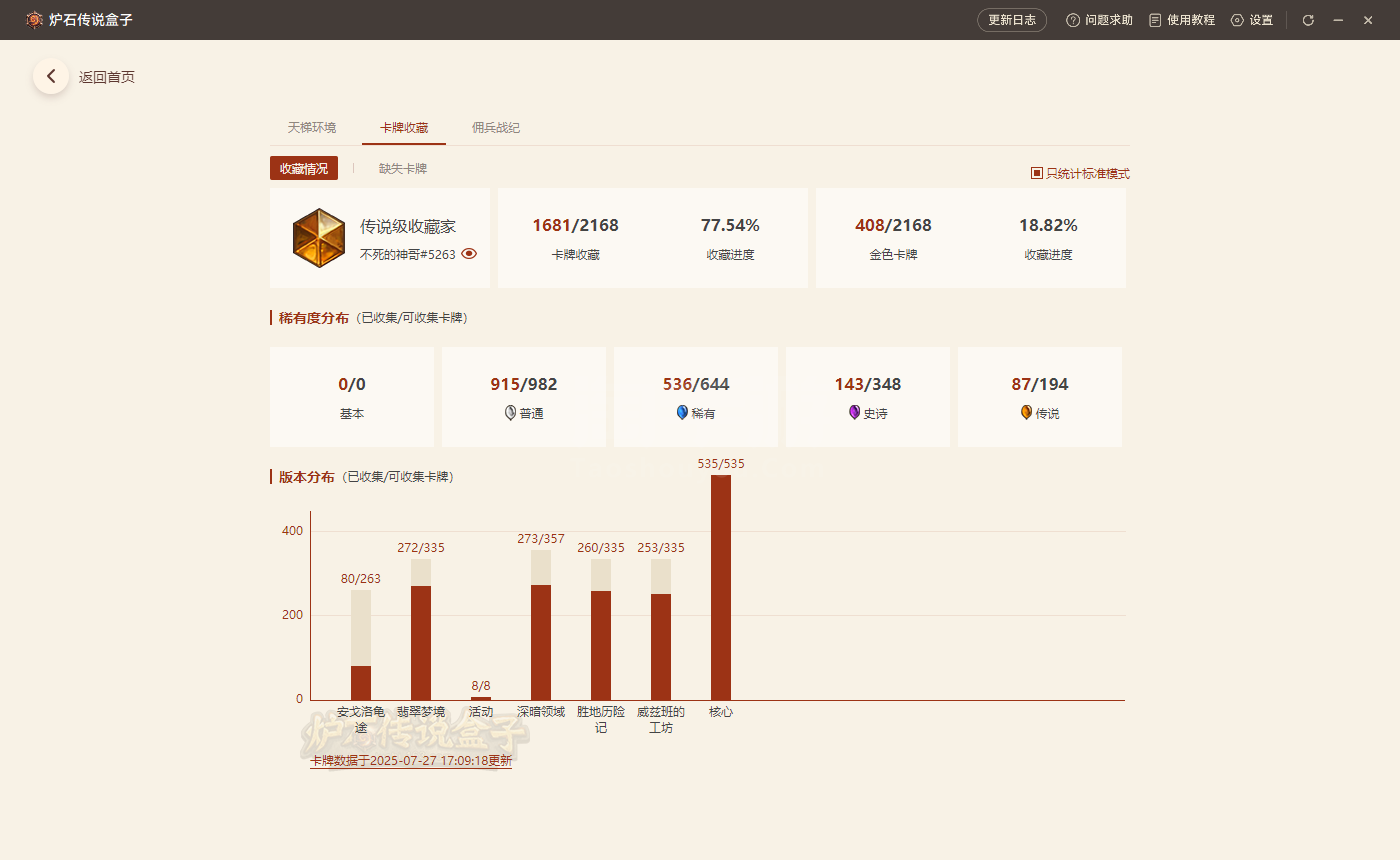This screenshot has width=1400, height=860.
Task: Click player name 不死的神哥#5263
Action: click(x=408, y=254)
